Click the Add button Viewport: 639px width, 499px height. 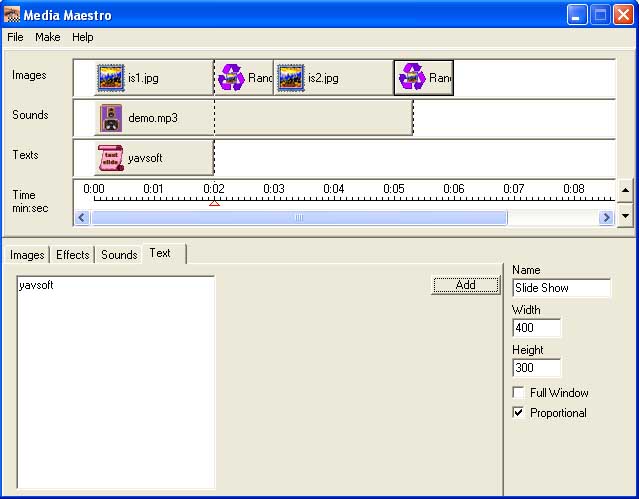(x=466, y=285)
